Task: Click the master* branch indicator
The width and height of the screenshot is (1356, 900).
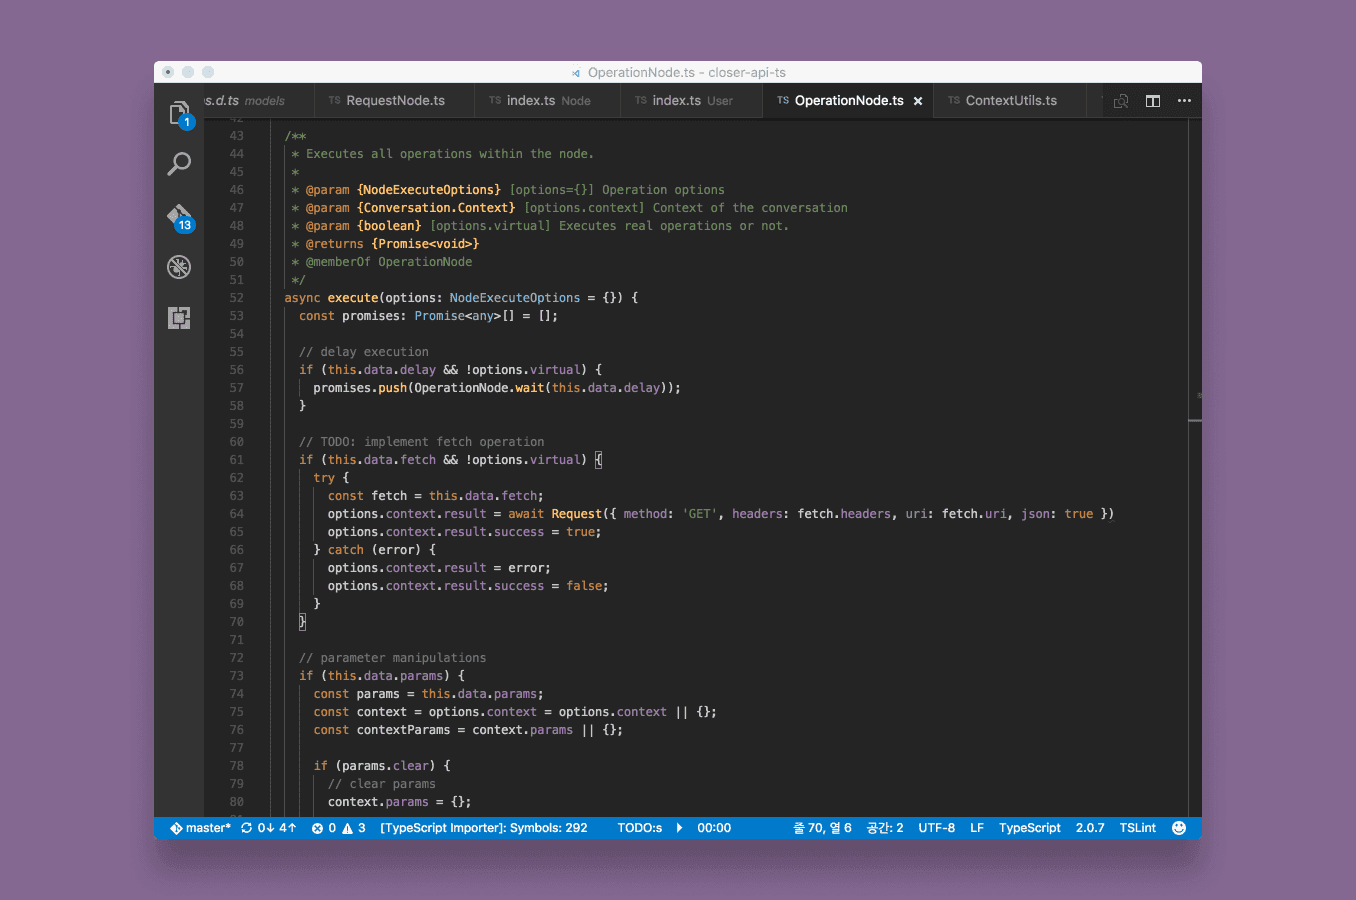Action: [x=199, y=828]
